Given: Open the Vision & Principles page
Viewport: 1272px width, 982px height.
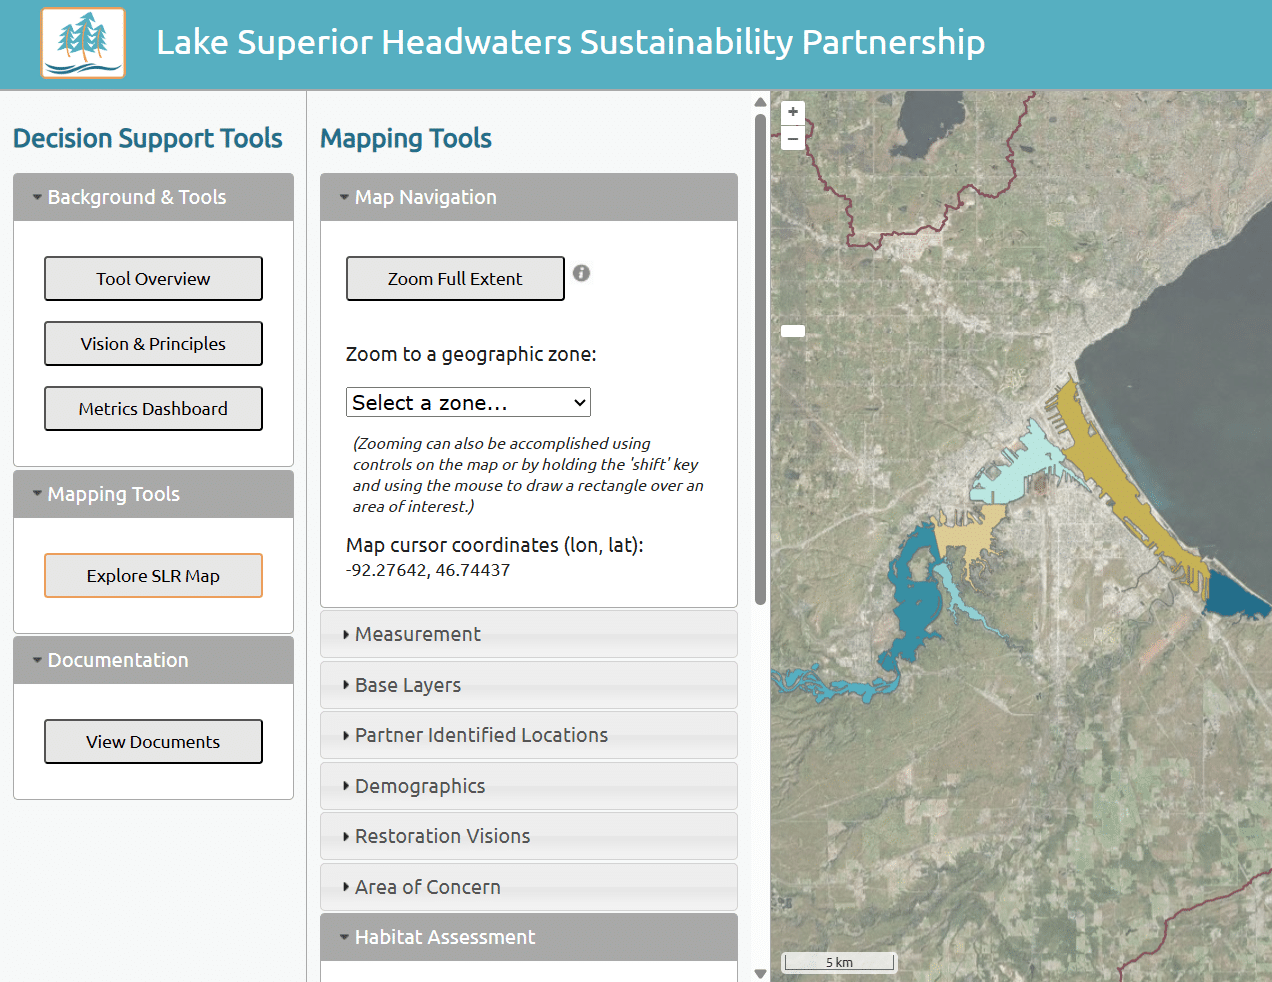Looking at the screenshot, I should click(x=153, y=343).
